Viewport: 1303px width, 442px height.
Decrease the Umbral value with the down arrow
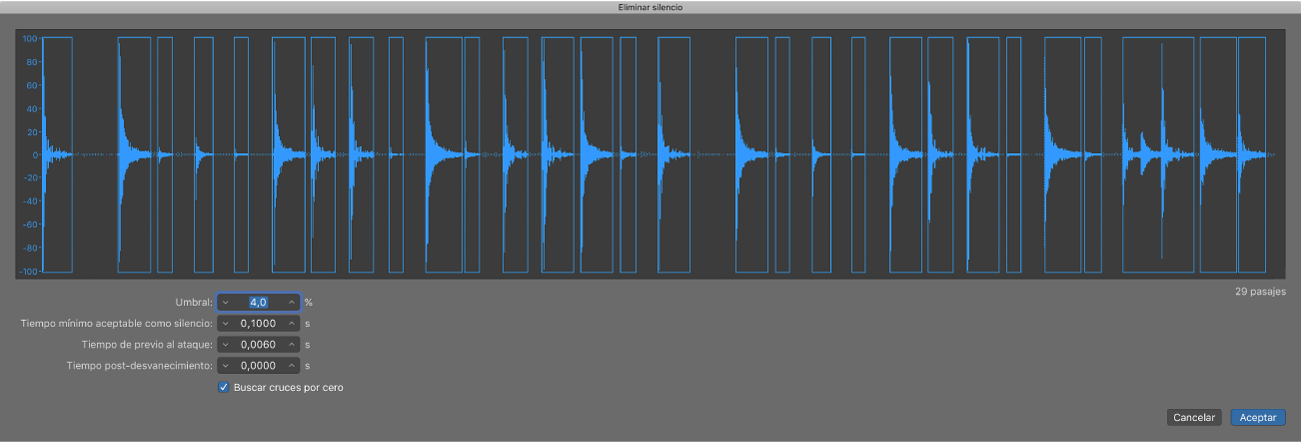click(226, 302)
